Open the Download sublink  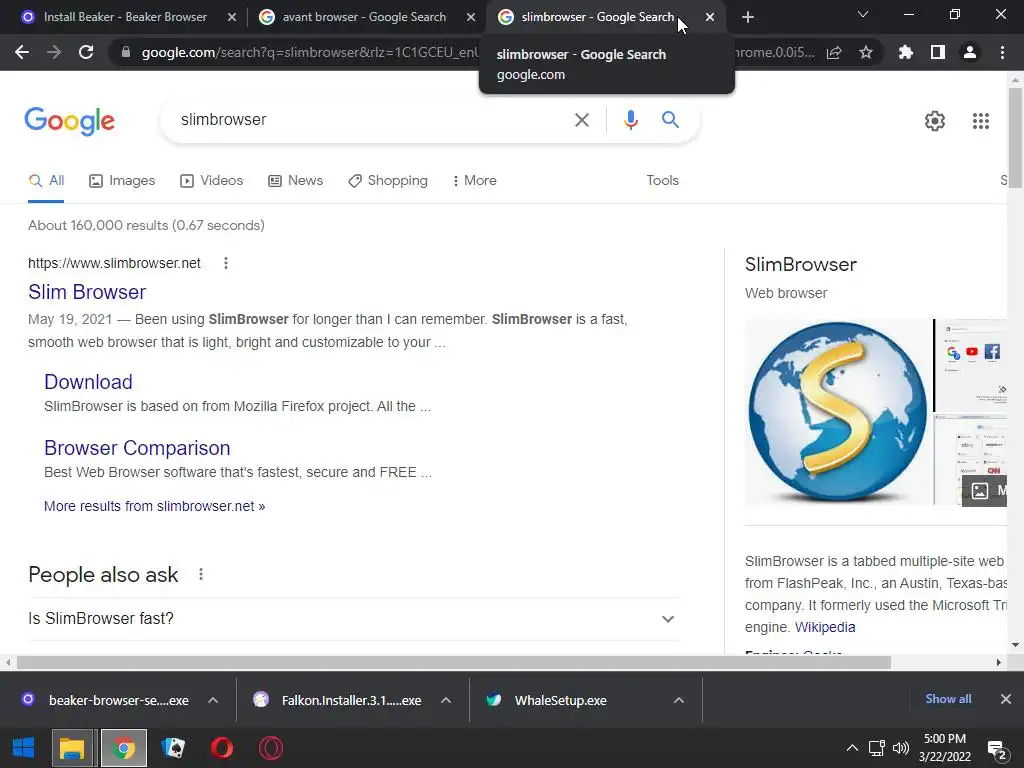88,381
